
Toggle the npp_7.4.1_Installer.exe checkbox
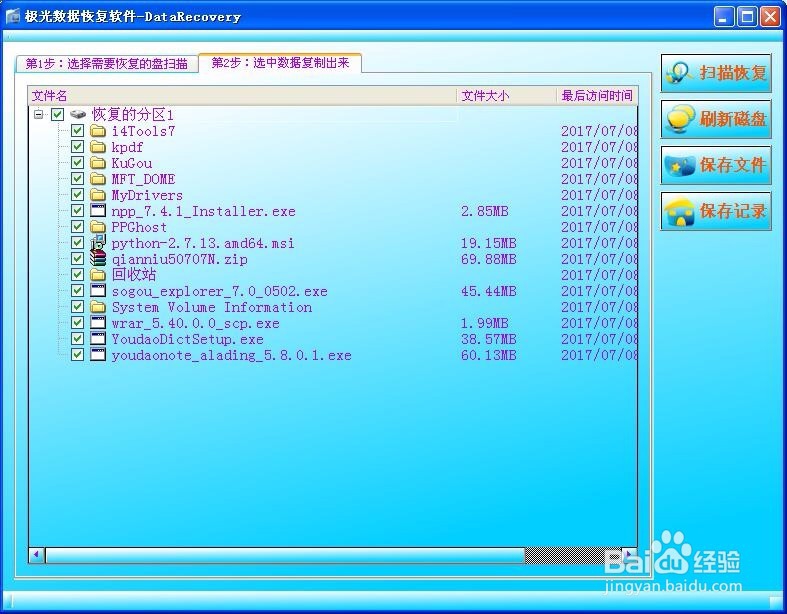77,211
